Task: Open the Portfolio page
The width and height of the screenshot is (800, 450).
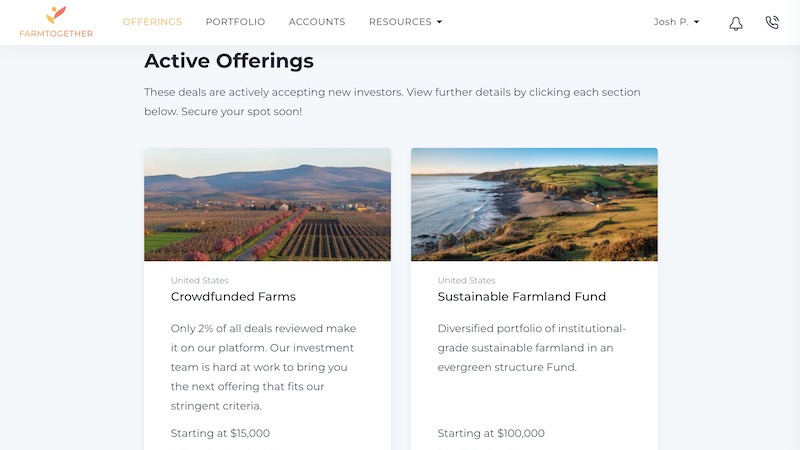Action: coord(235,22)
